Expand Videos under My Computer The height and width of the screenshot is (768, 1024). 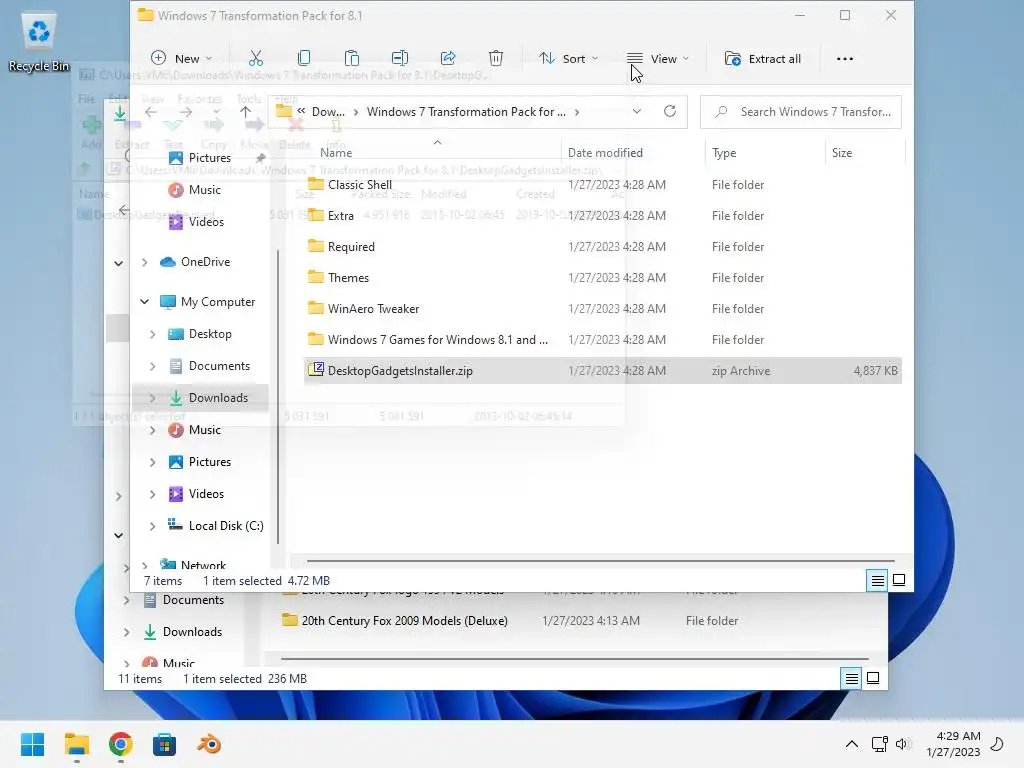[x=152, y=494]
